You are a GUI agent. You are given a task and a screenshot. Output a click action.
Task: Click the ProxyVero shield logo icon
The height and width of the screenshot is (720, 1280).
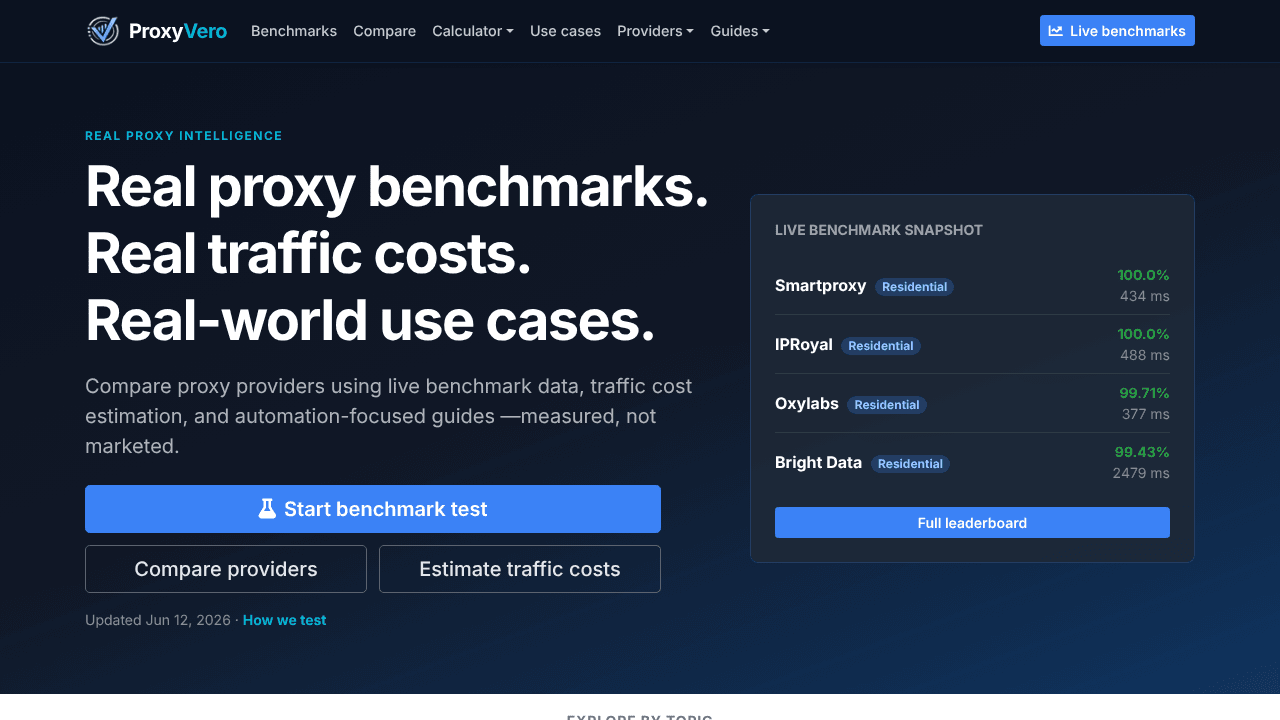[103, 31]
